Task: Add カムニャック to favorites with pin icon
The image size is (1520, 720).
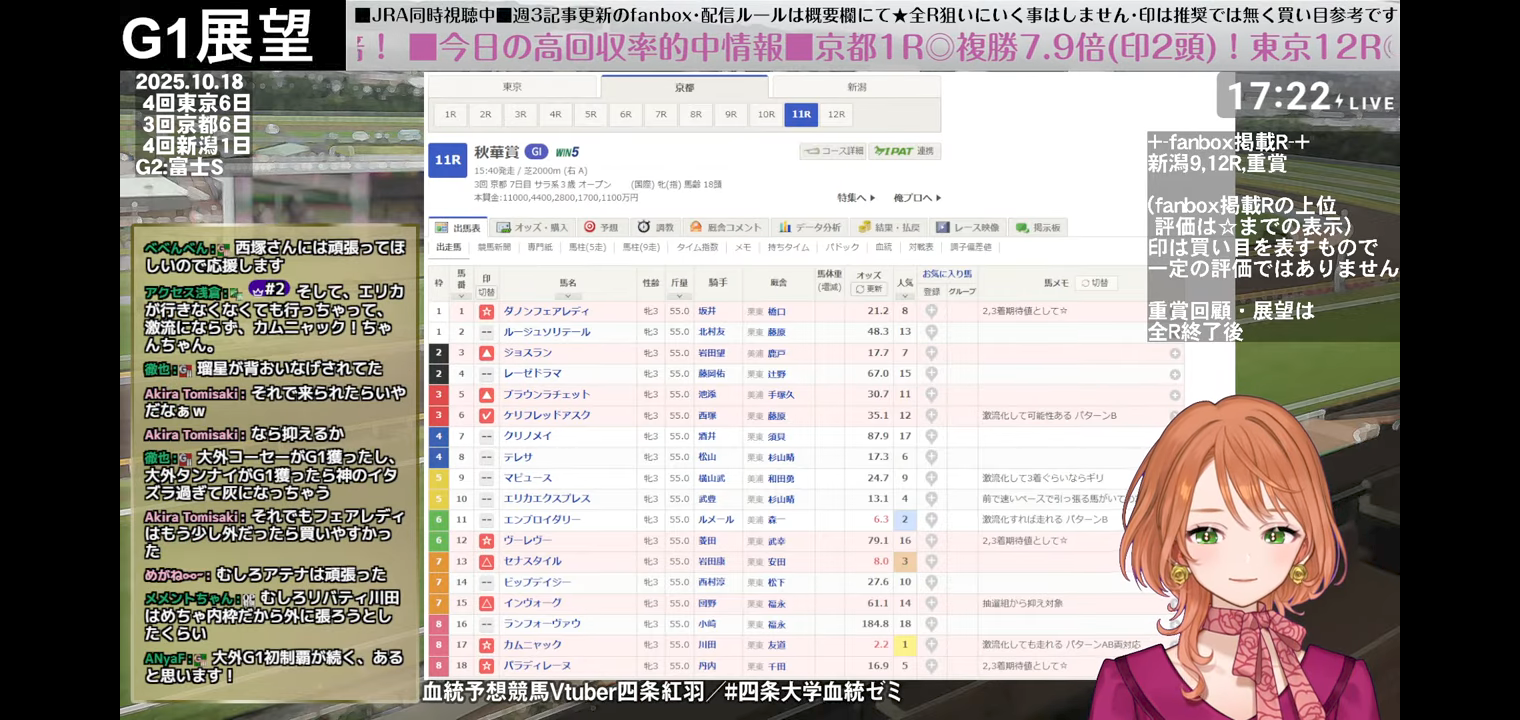Action: 931,645
